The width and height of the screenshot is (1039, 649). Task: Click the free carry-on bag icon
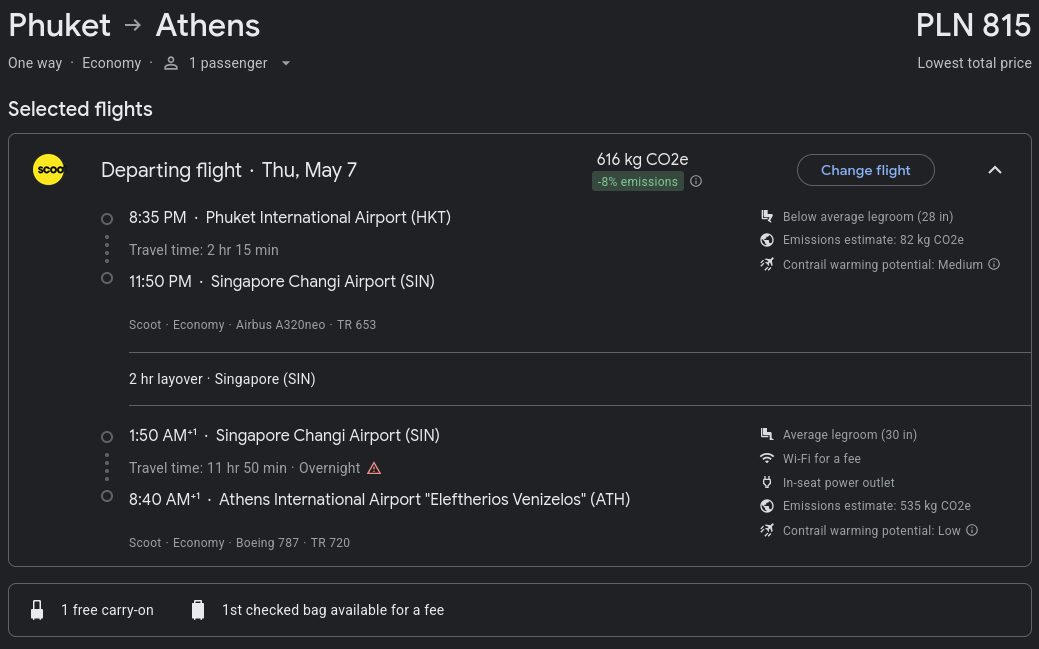(x=37, y=610)
